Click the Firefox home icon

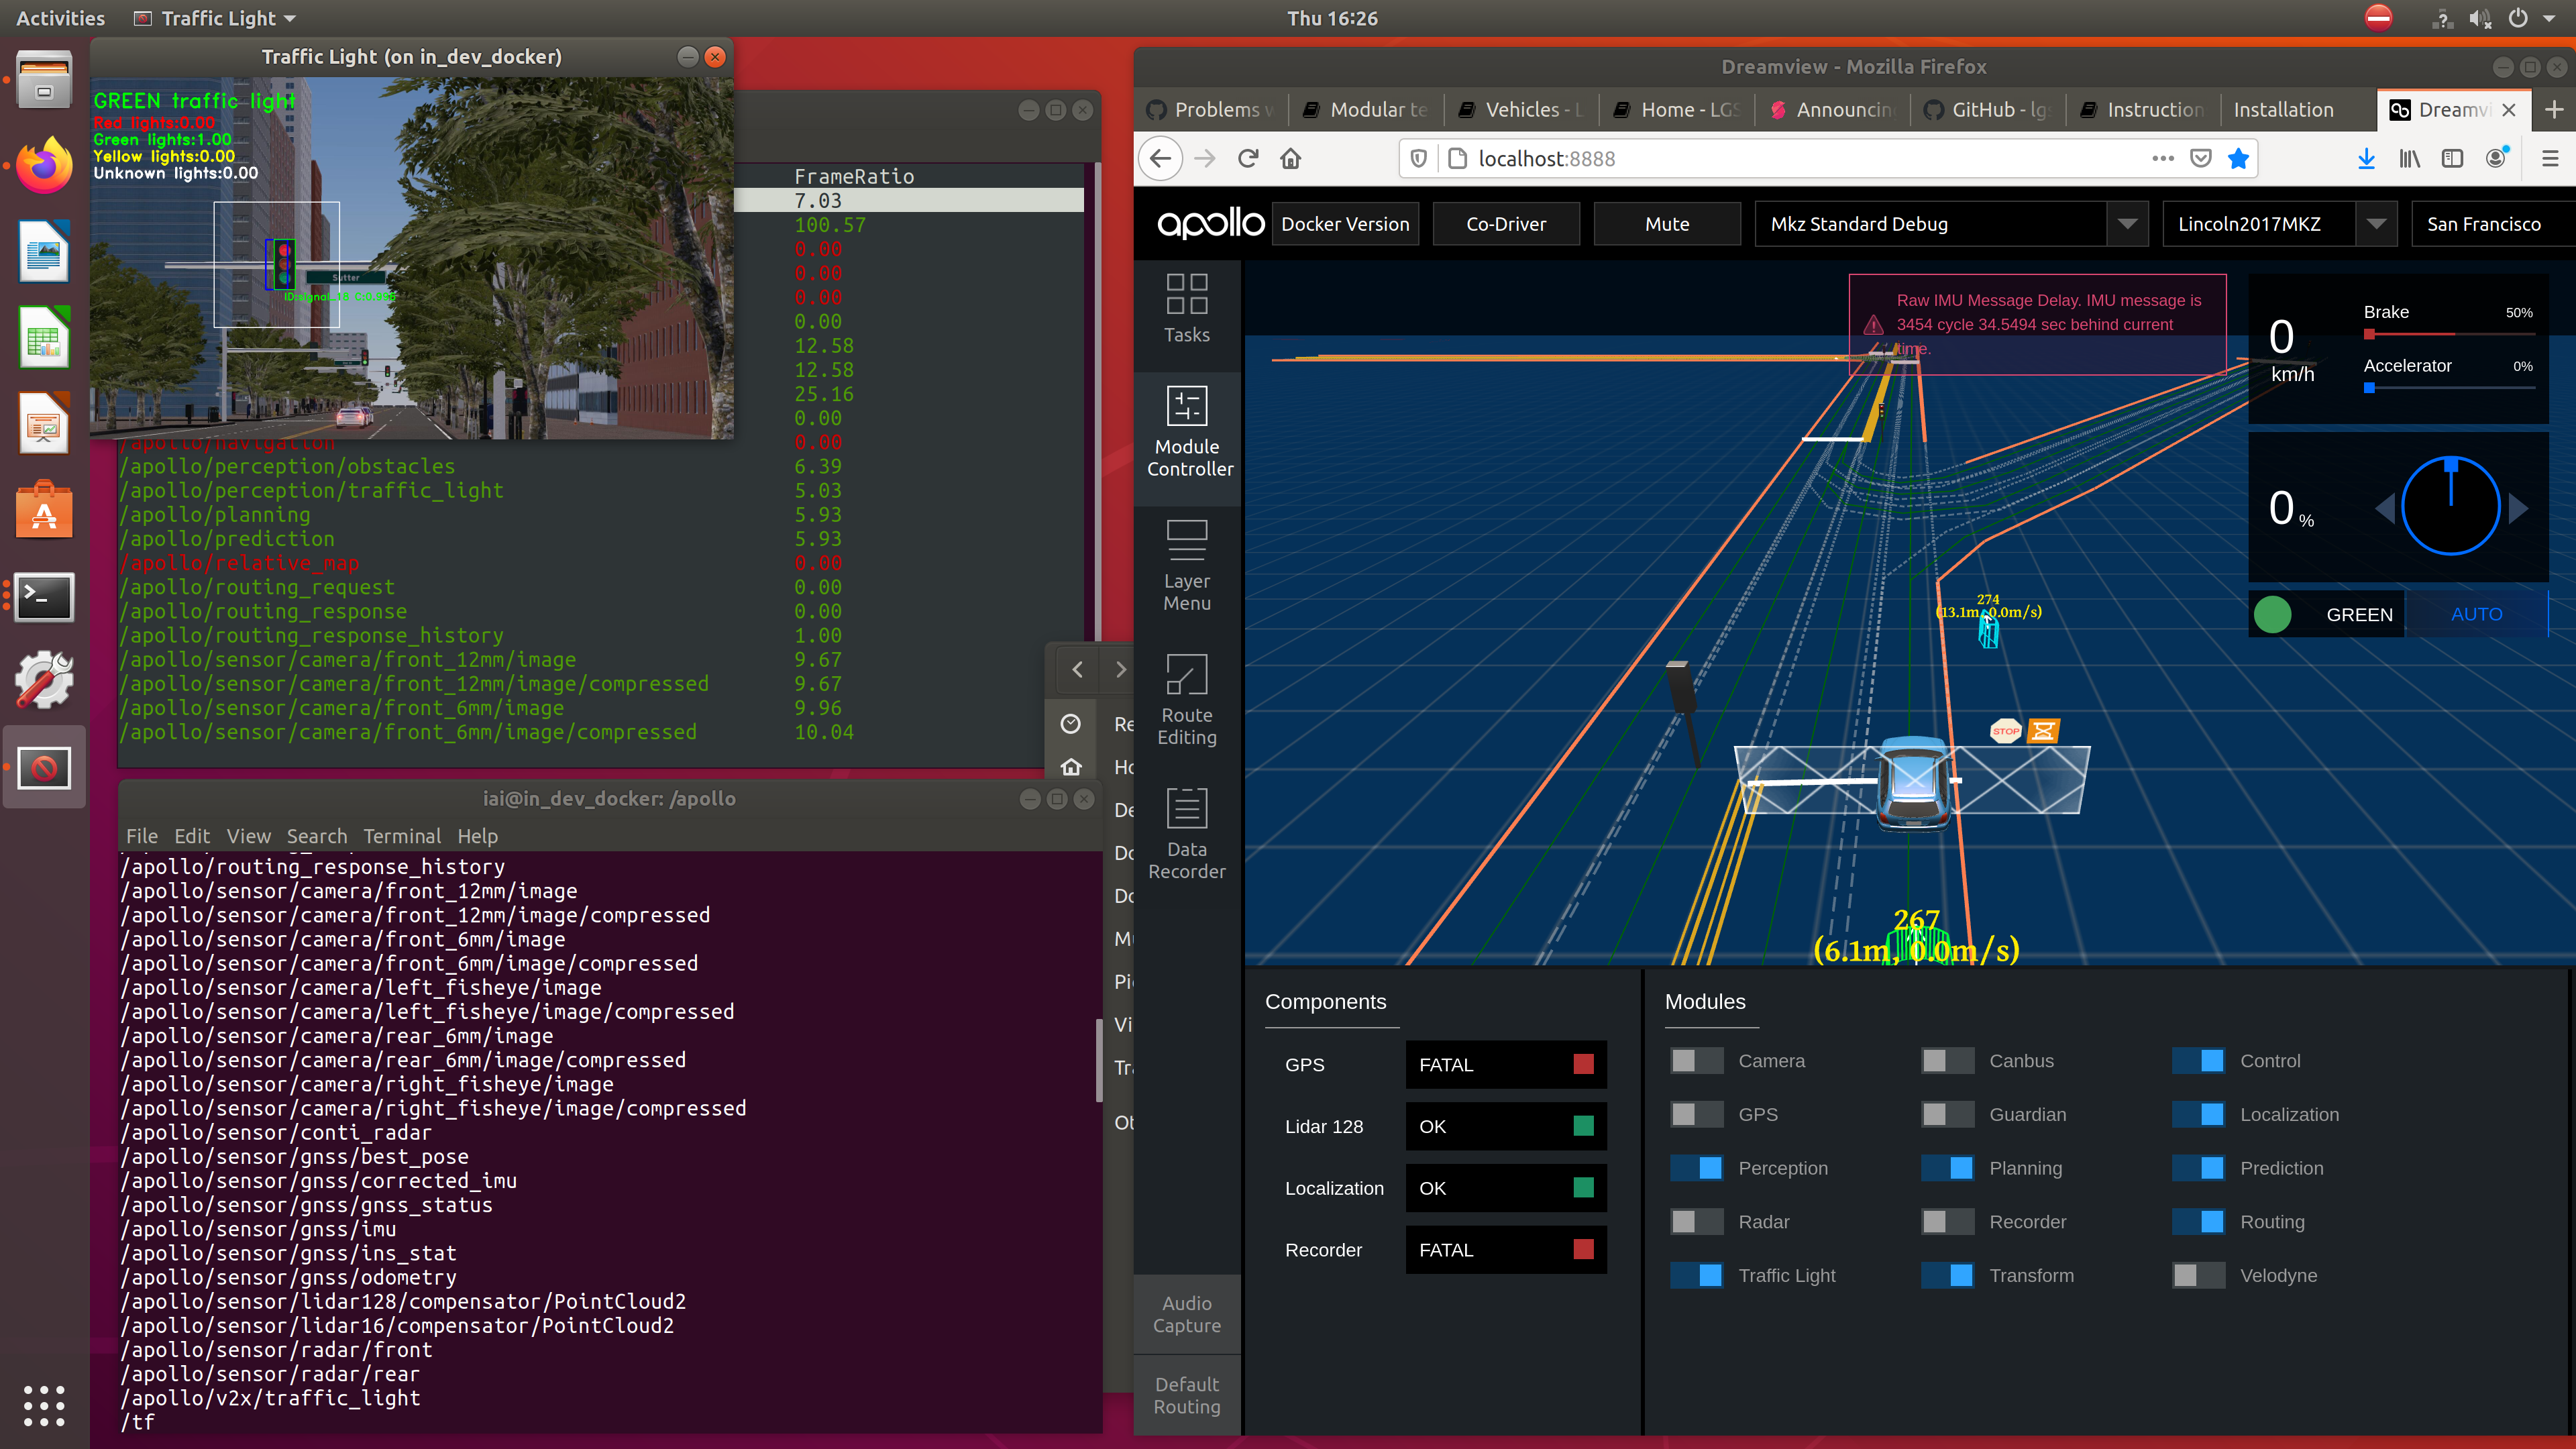1290,158
